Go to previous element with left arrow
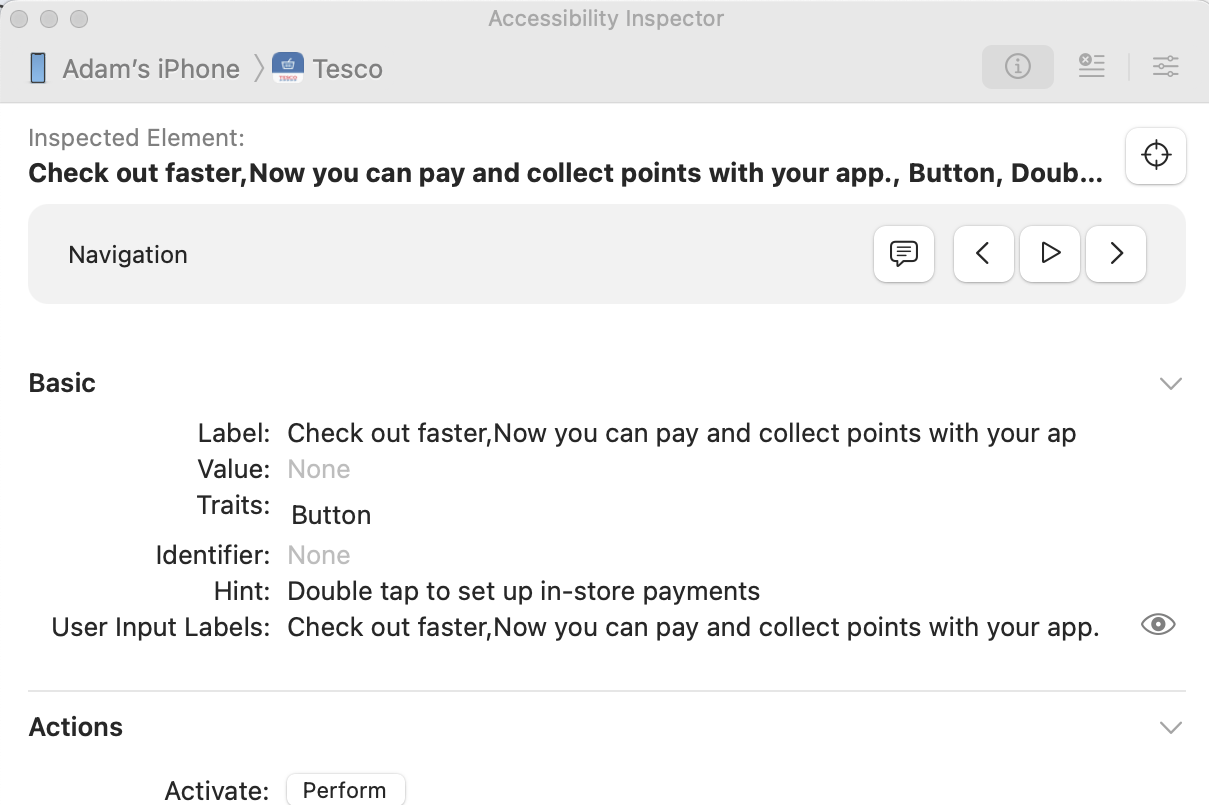This screenshot has height=805, width=1209. coord(983,254)
